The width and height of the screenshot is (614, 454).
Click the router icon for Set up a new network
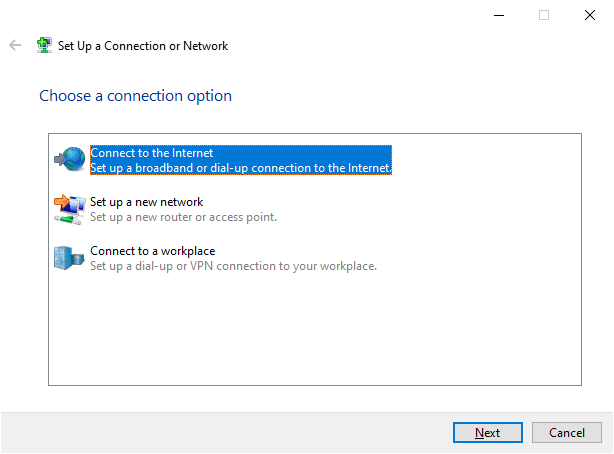(70, 208)
